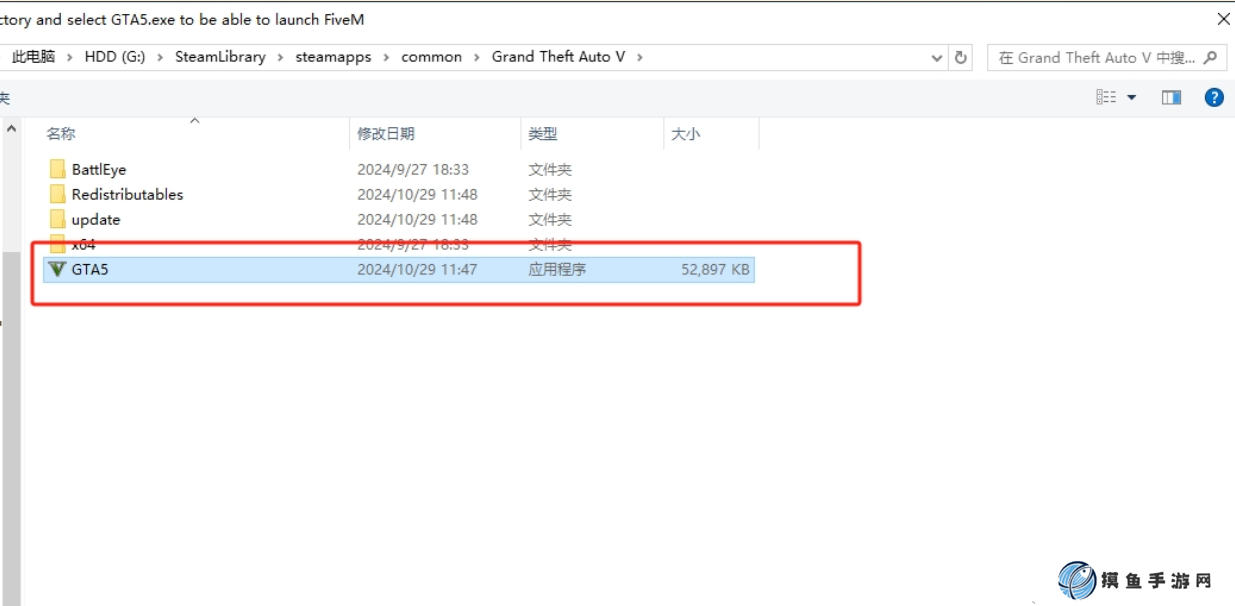1235x606 pixels.
Task: Sort by the 名称 column header
Action: coord(61,134)
